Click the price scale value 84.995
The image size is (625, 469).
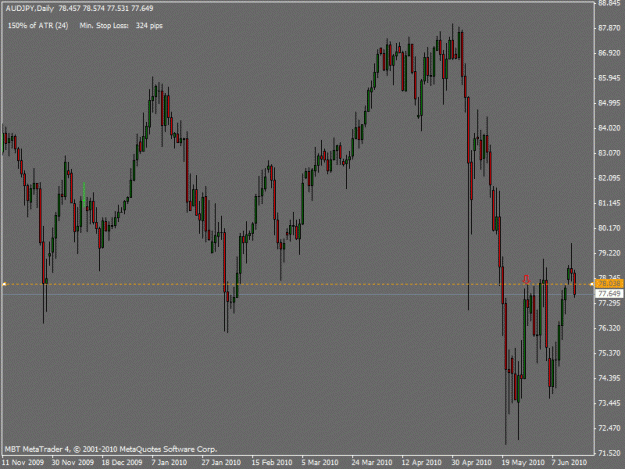coord(609,103)
